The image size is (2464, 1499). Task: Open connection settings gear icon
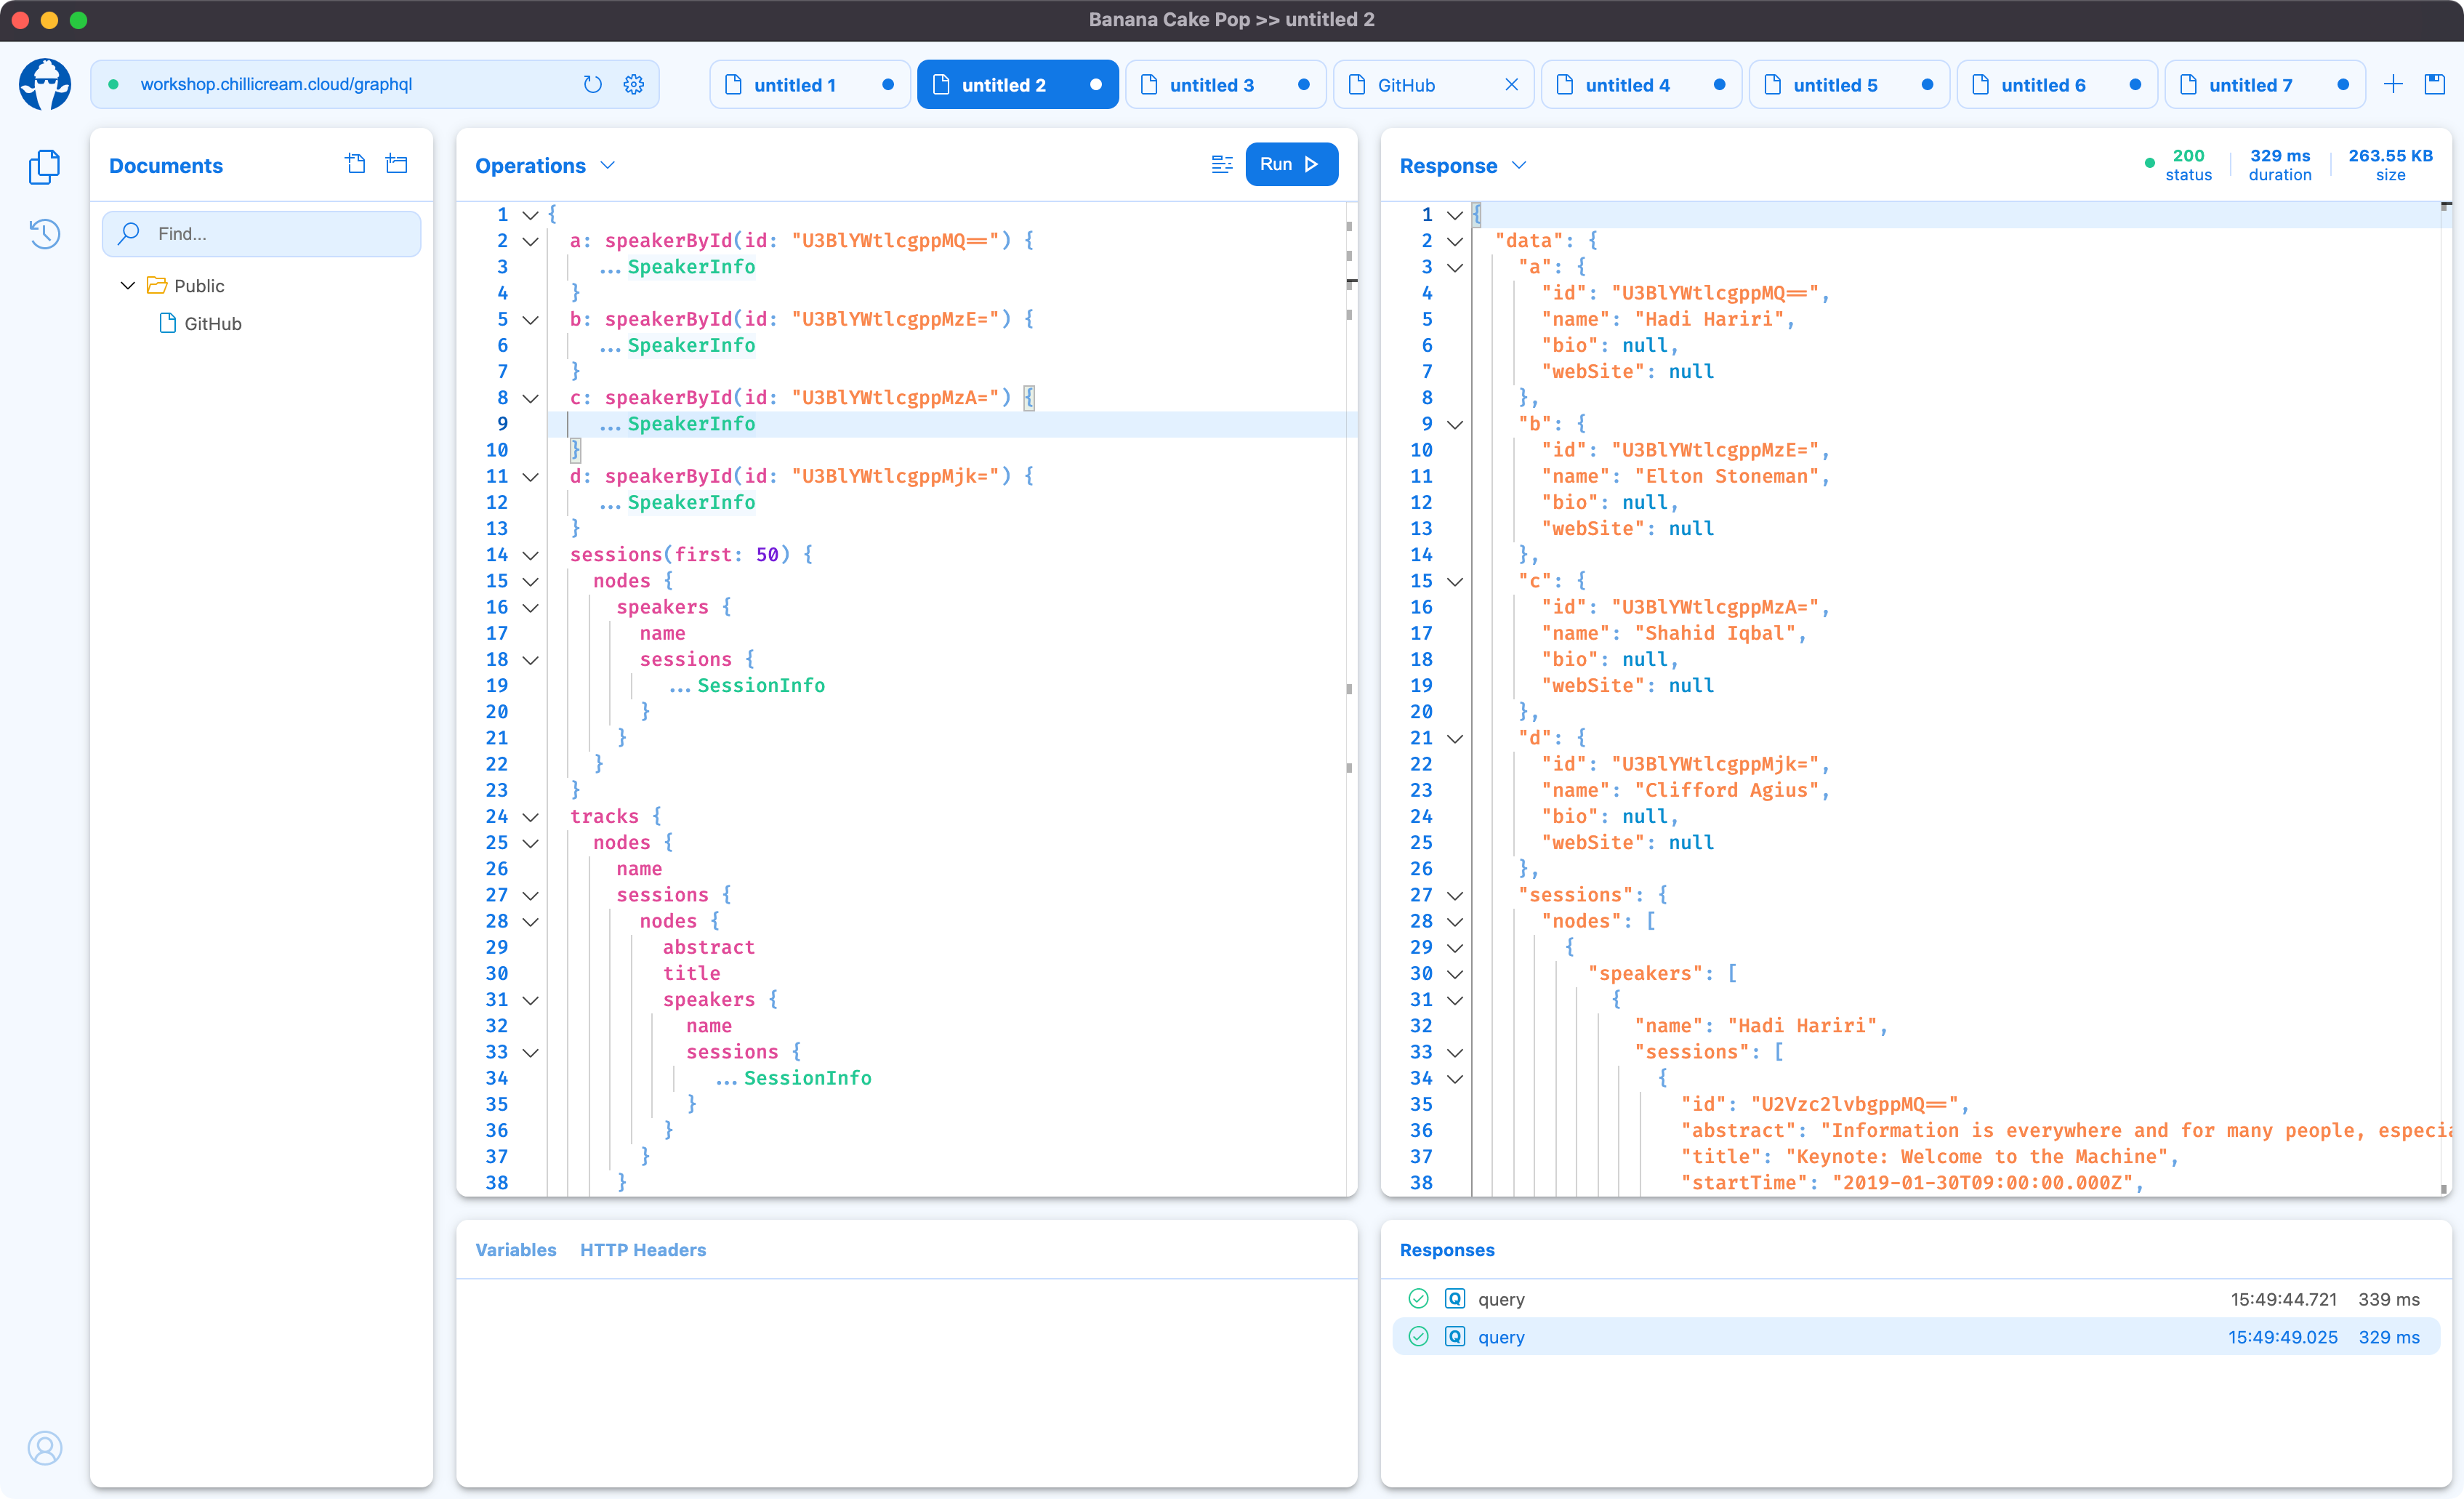pyautogui.click(x=633, y=84)
